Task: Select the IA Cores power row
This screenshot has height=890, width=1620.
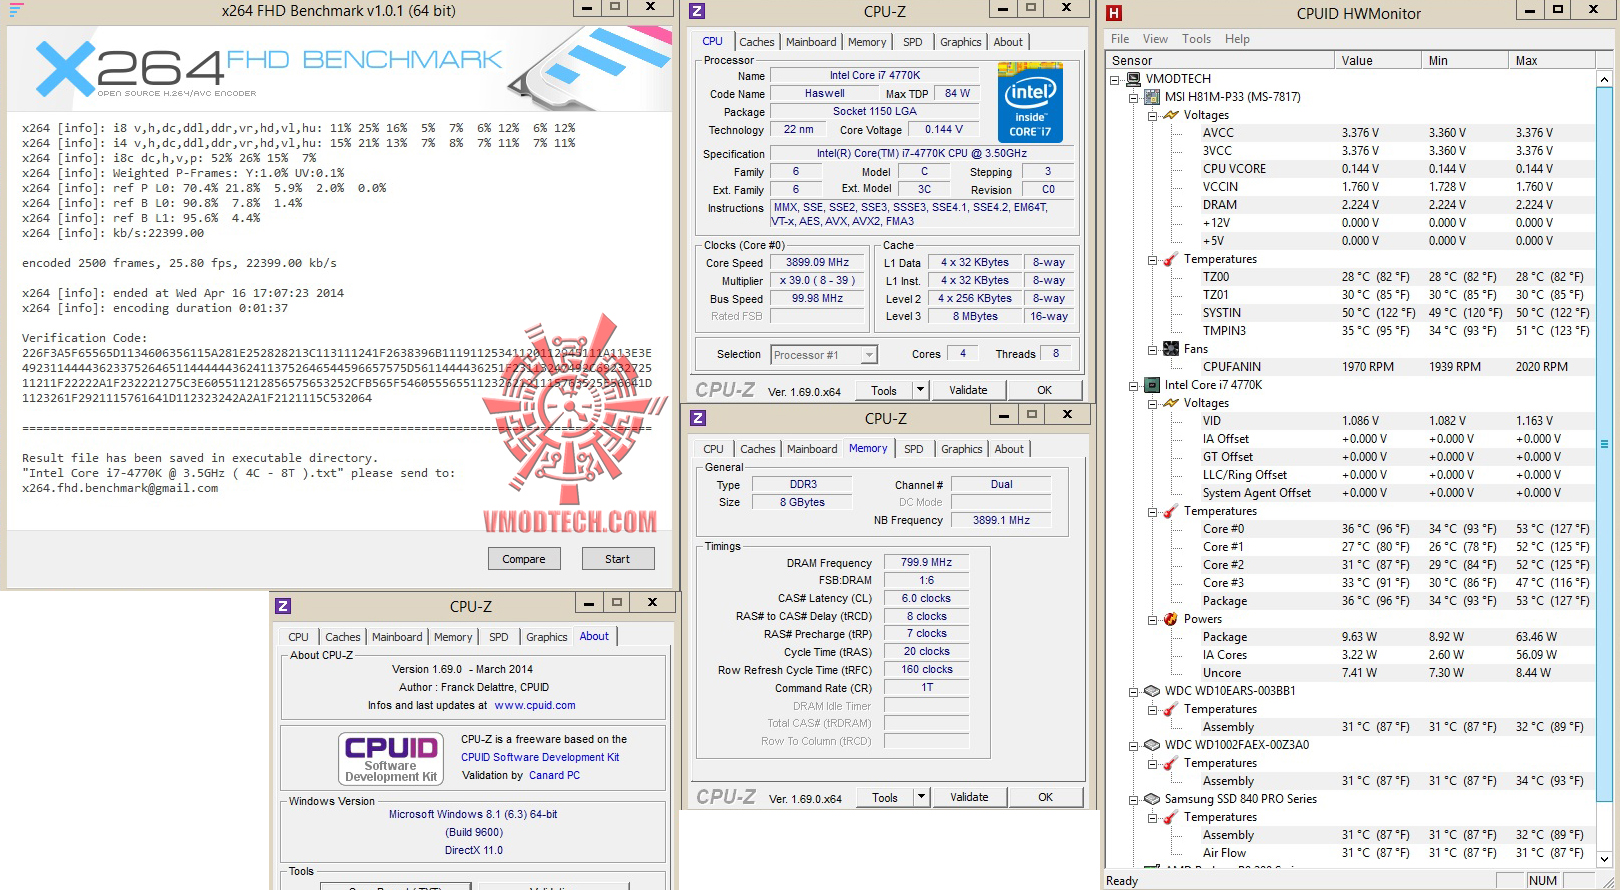Action: point(1350,655)
